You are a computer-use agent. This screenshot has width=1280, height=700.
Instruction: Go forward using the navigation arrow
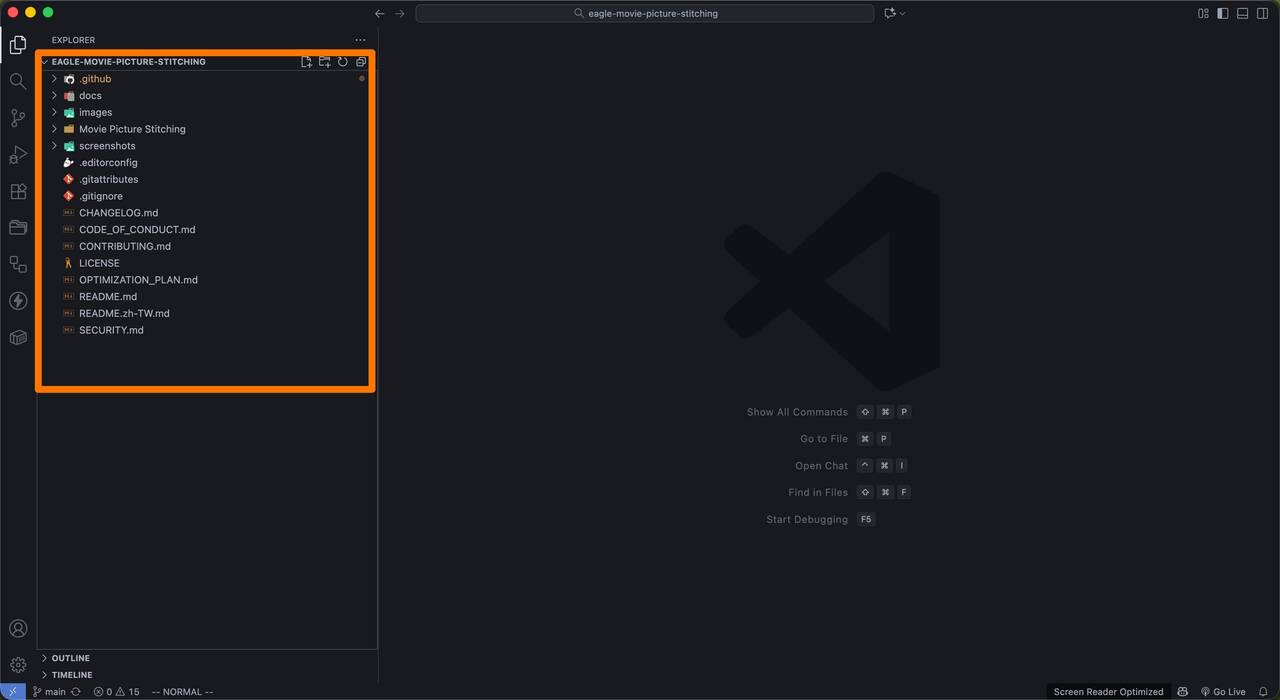[x=400, y=13]
